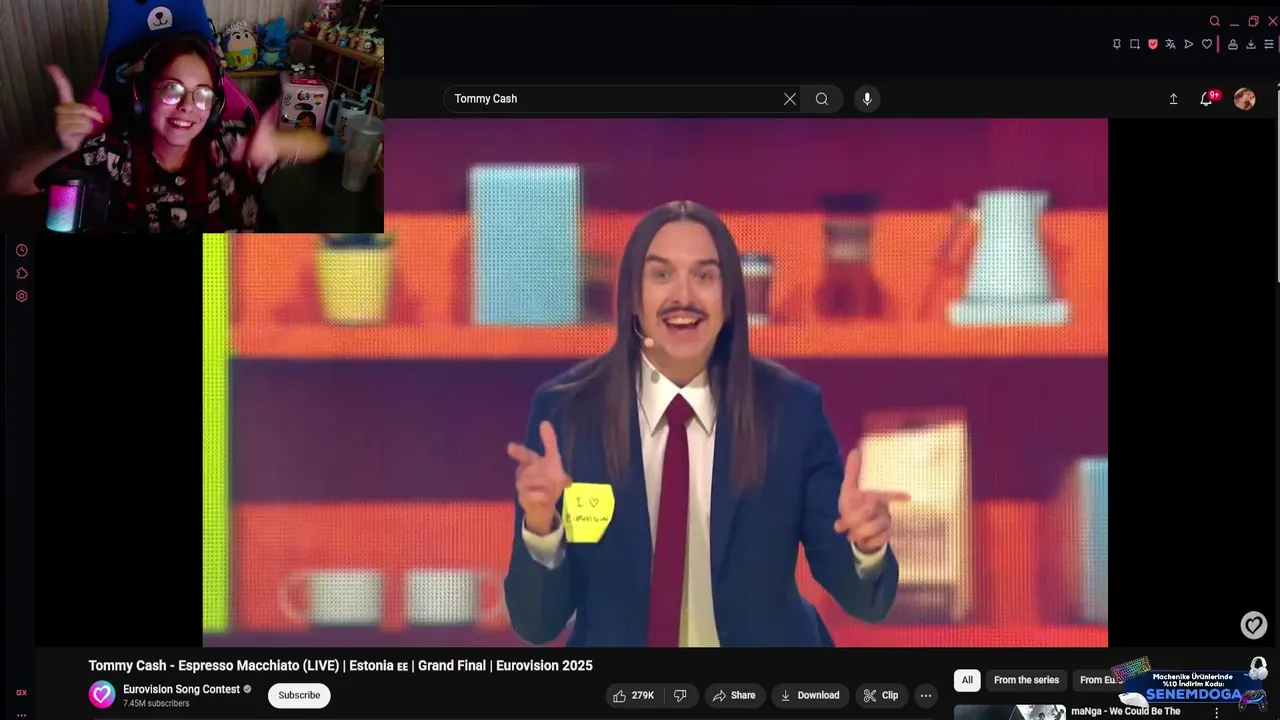Subscribe to Eurovision Song Contest channel
This screenshot has width=1280, height=720.
299,695
